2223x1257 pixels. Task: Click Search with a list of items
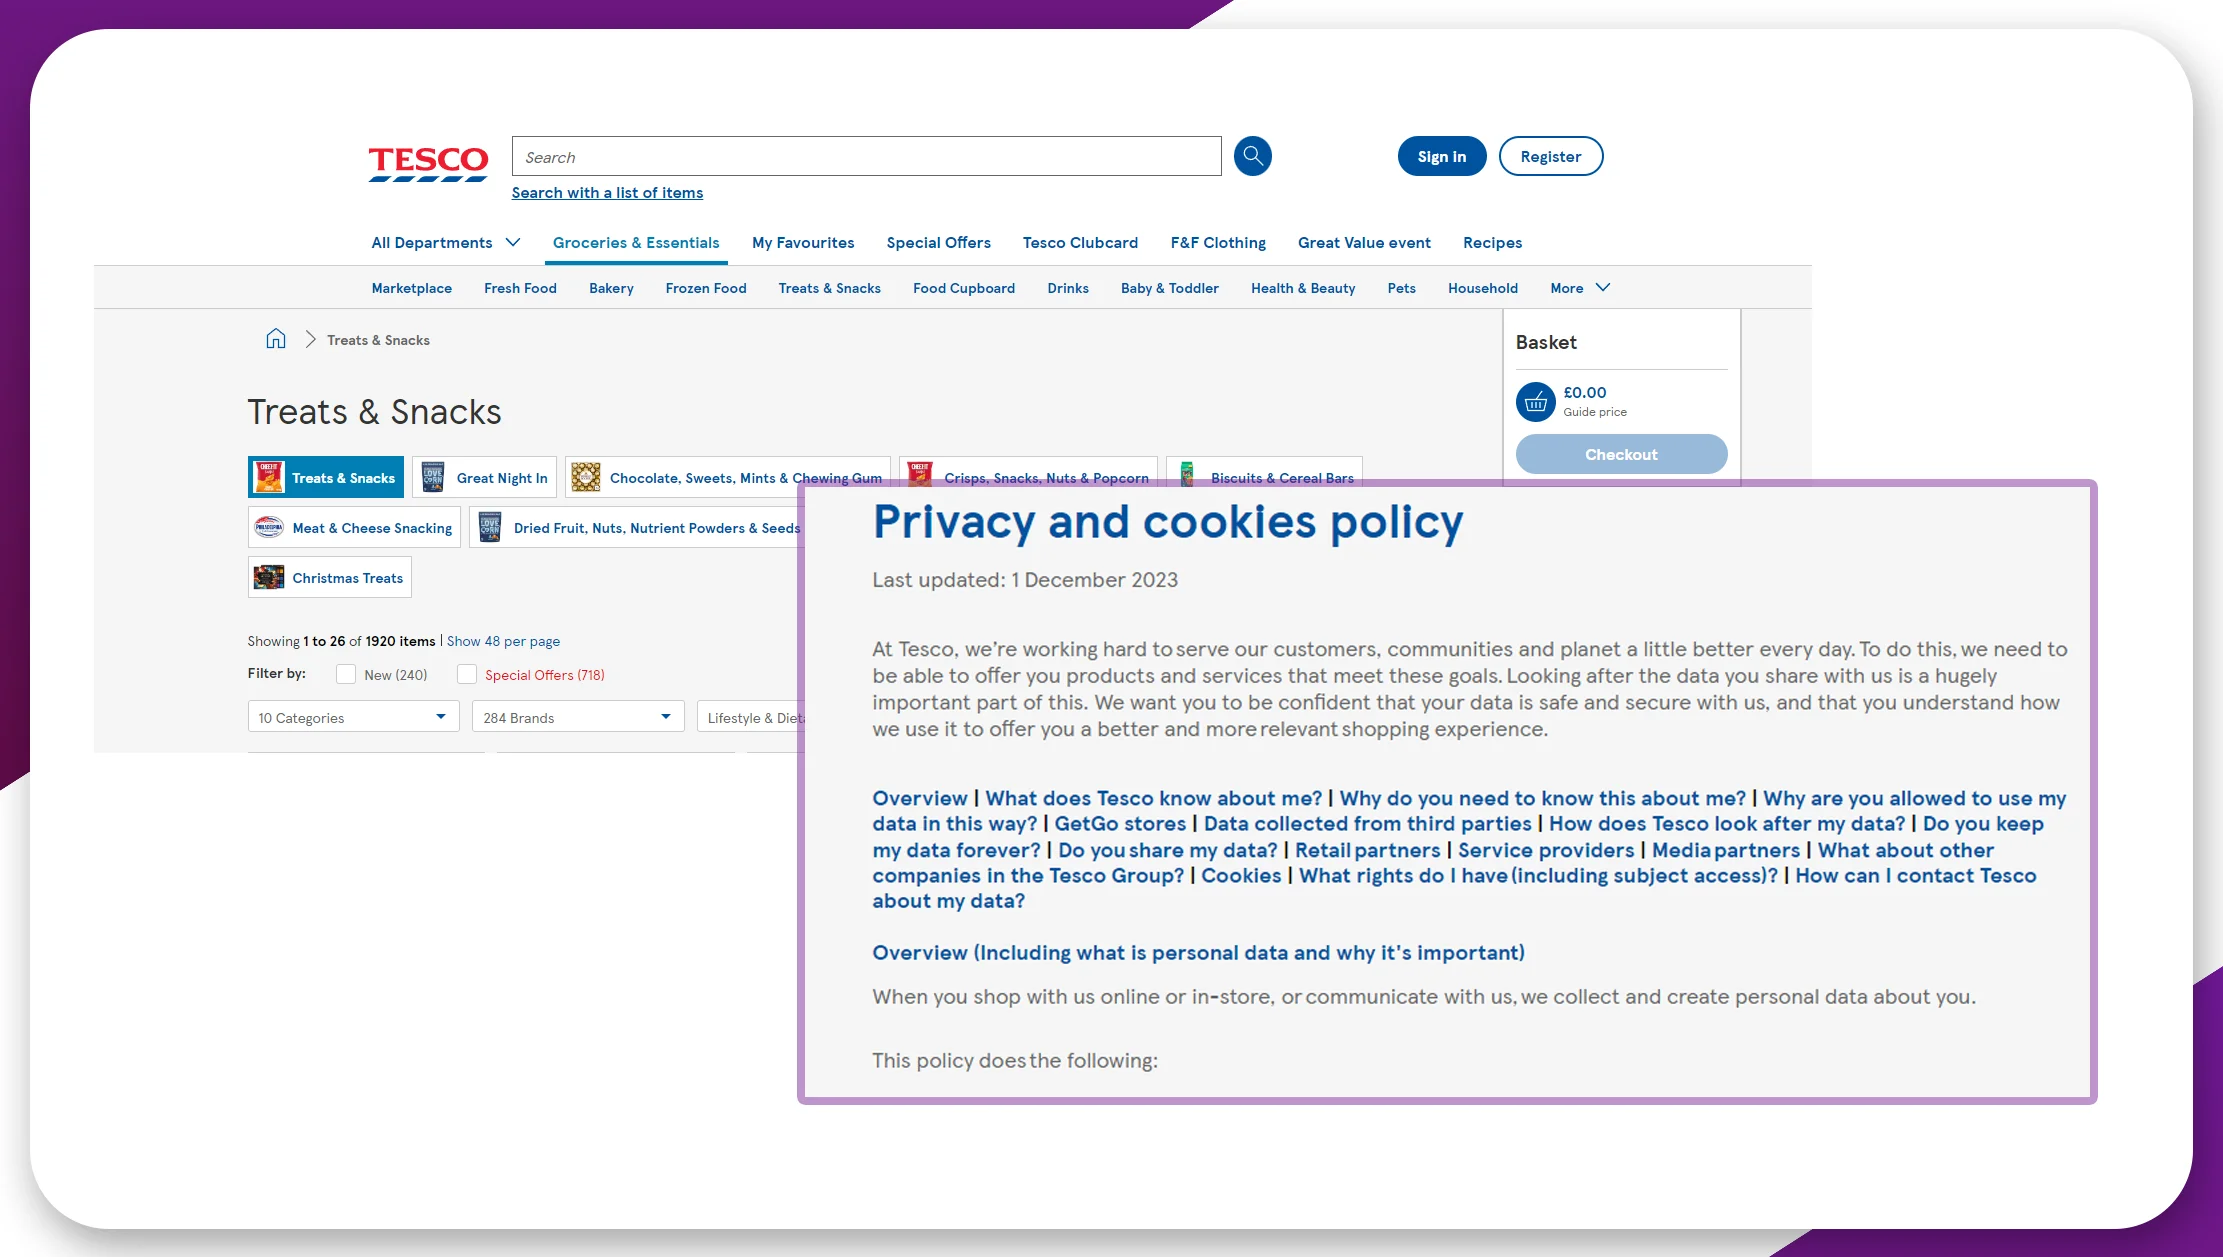(x=607, y=193)
